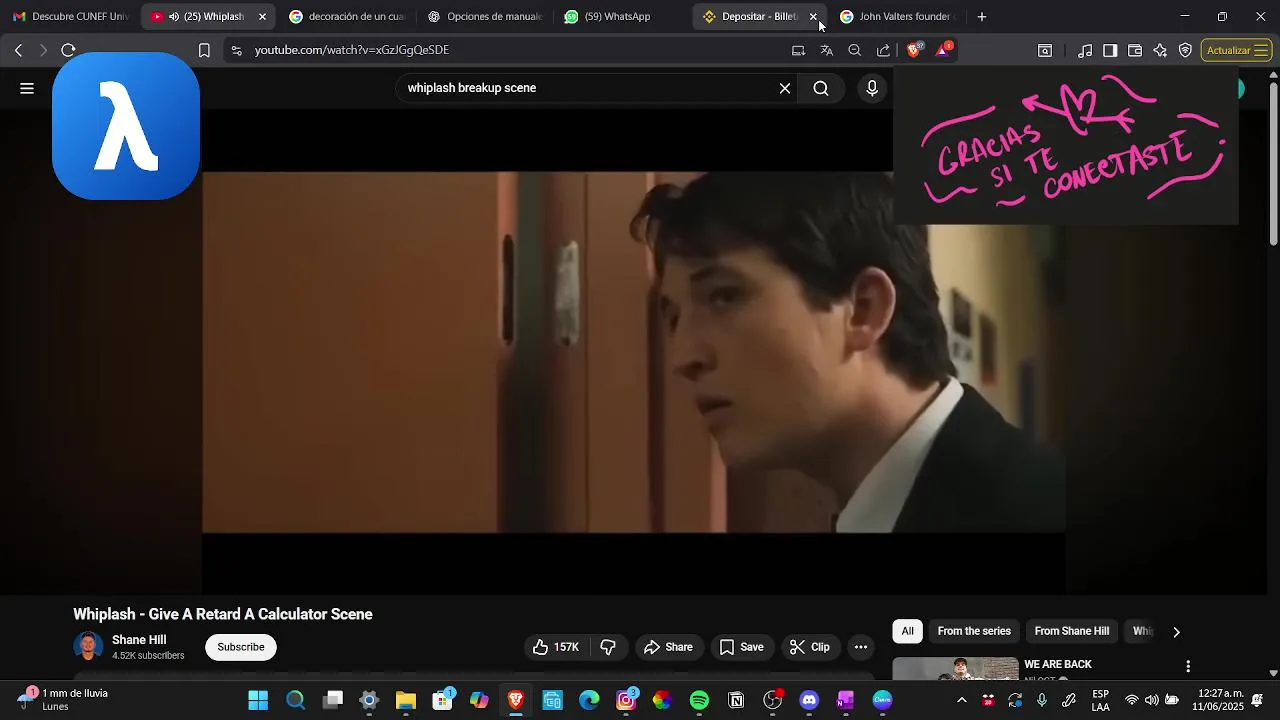This screenshot has width=1280, height=720.
Task: Open the weather widget 1 mm de lluvia
Action: 62,699
